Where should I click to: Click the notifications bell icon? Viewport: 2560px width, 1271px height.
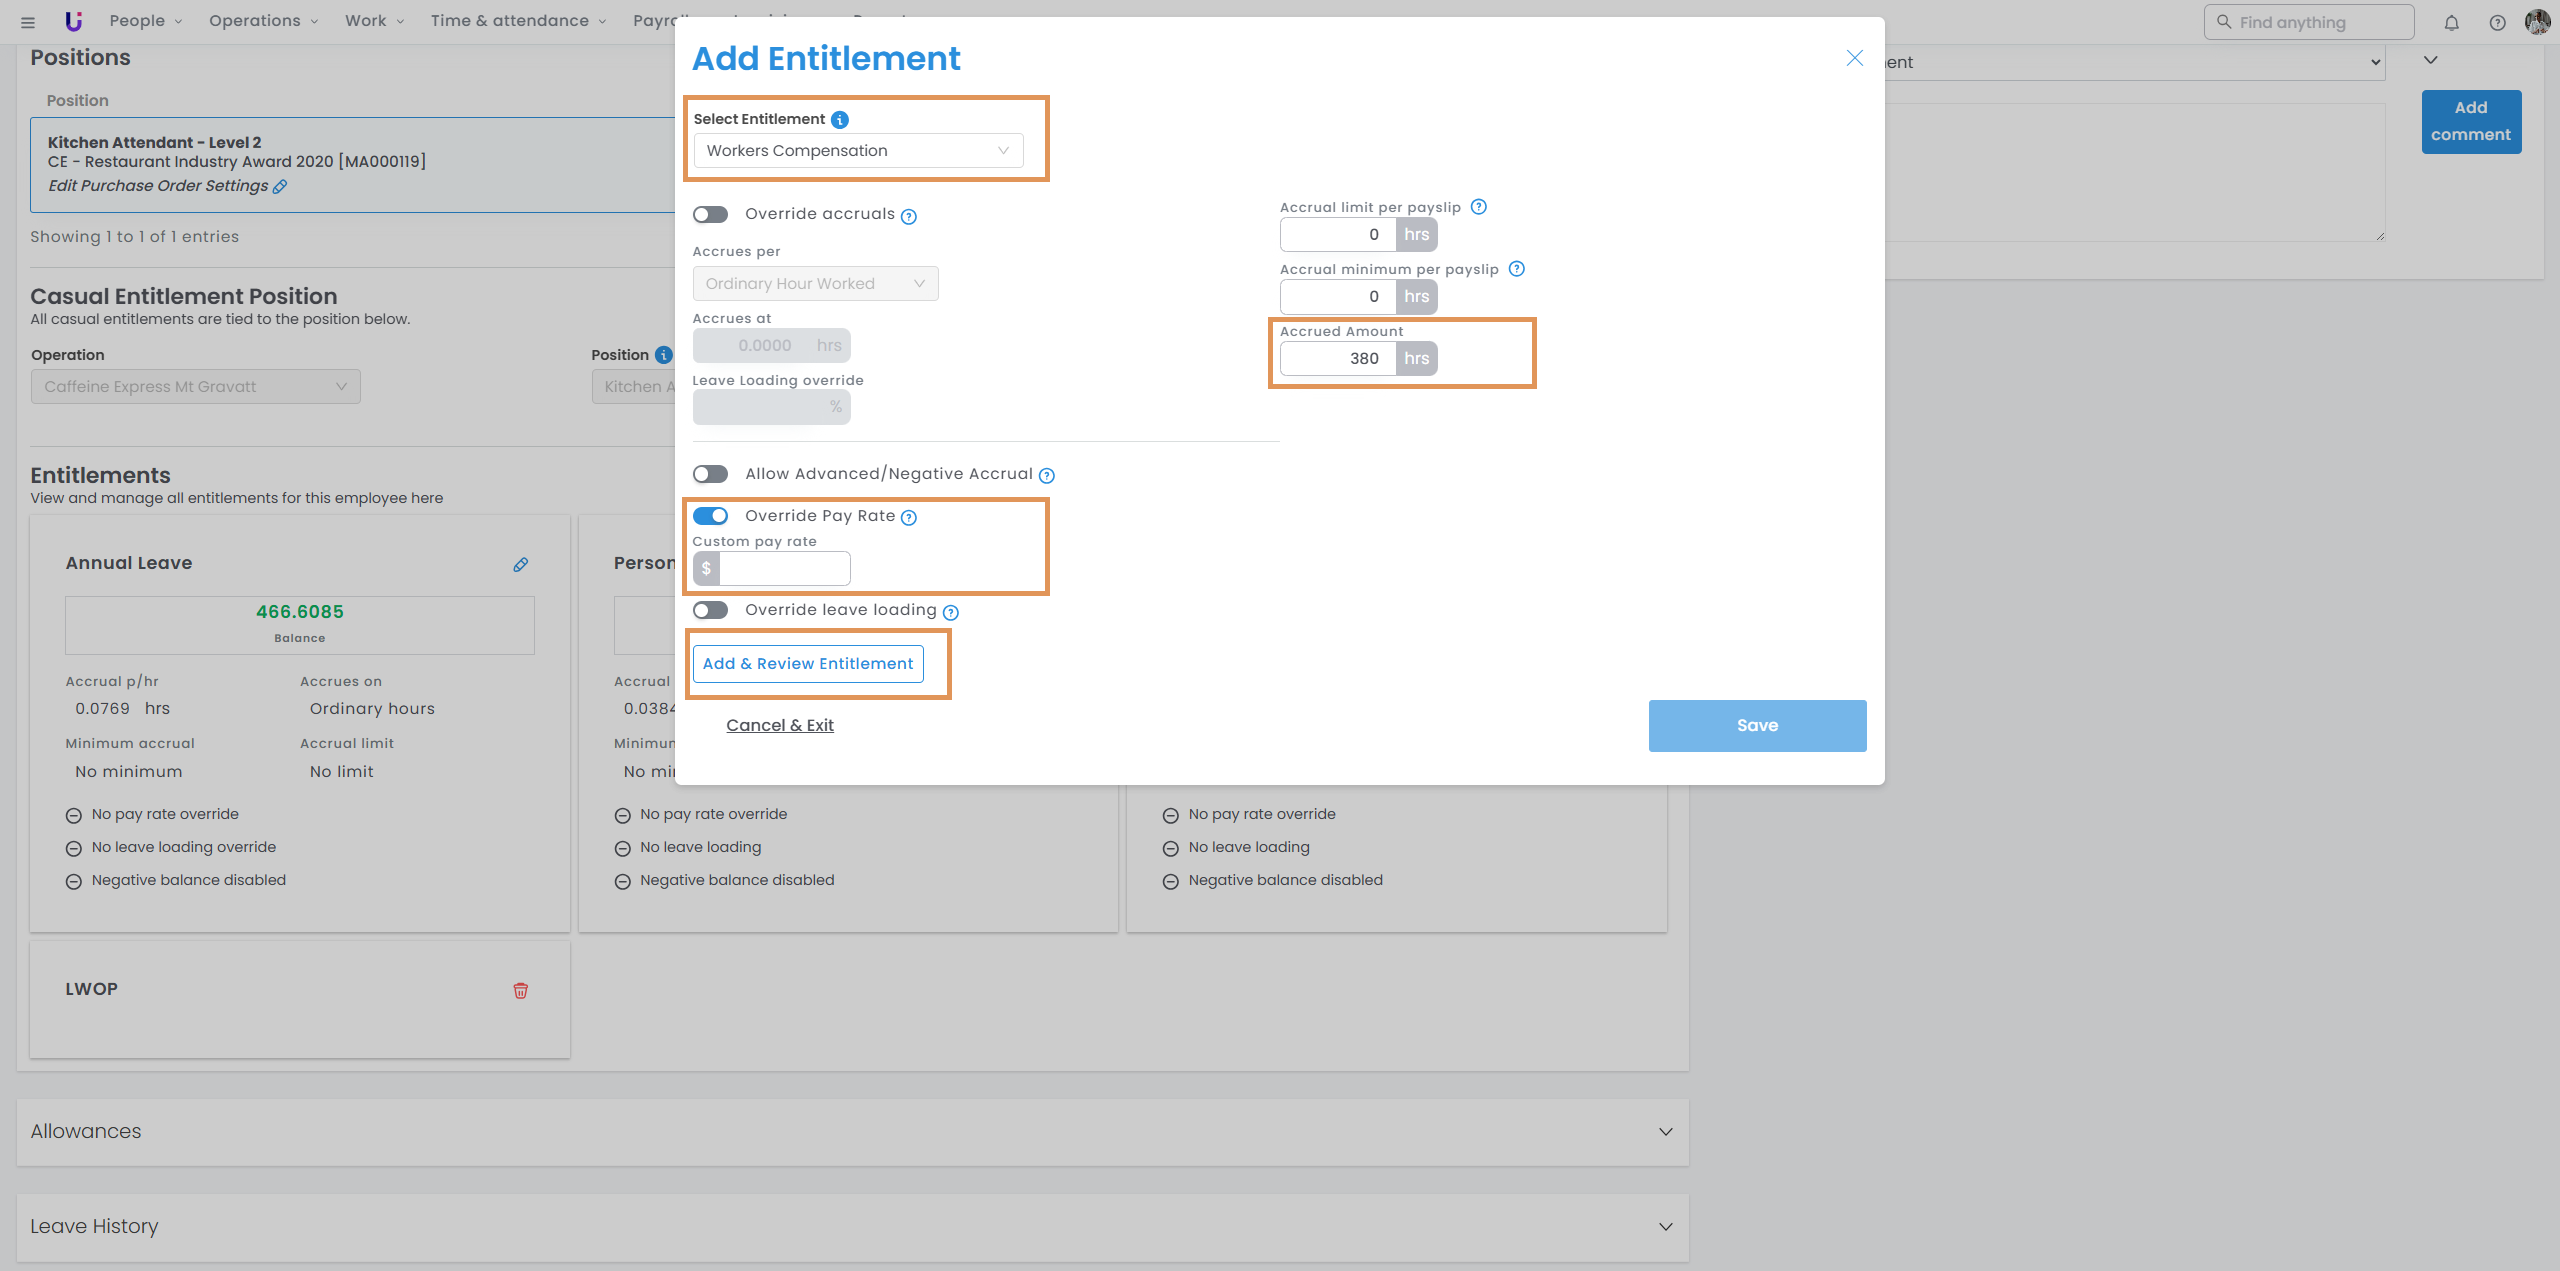pyautogui.click(x=2451, y=23)
